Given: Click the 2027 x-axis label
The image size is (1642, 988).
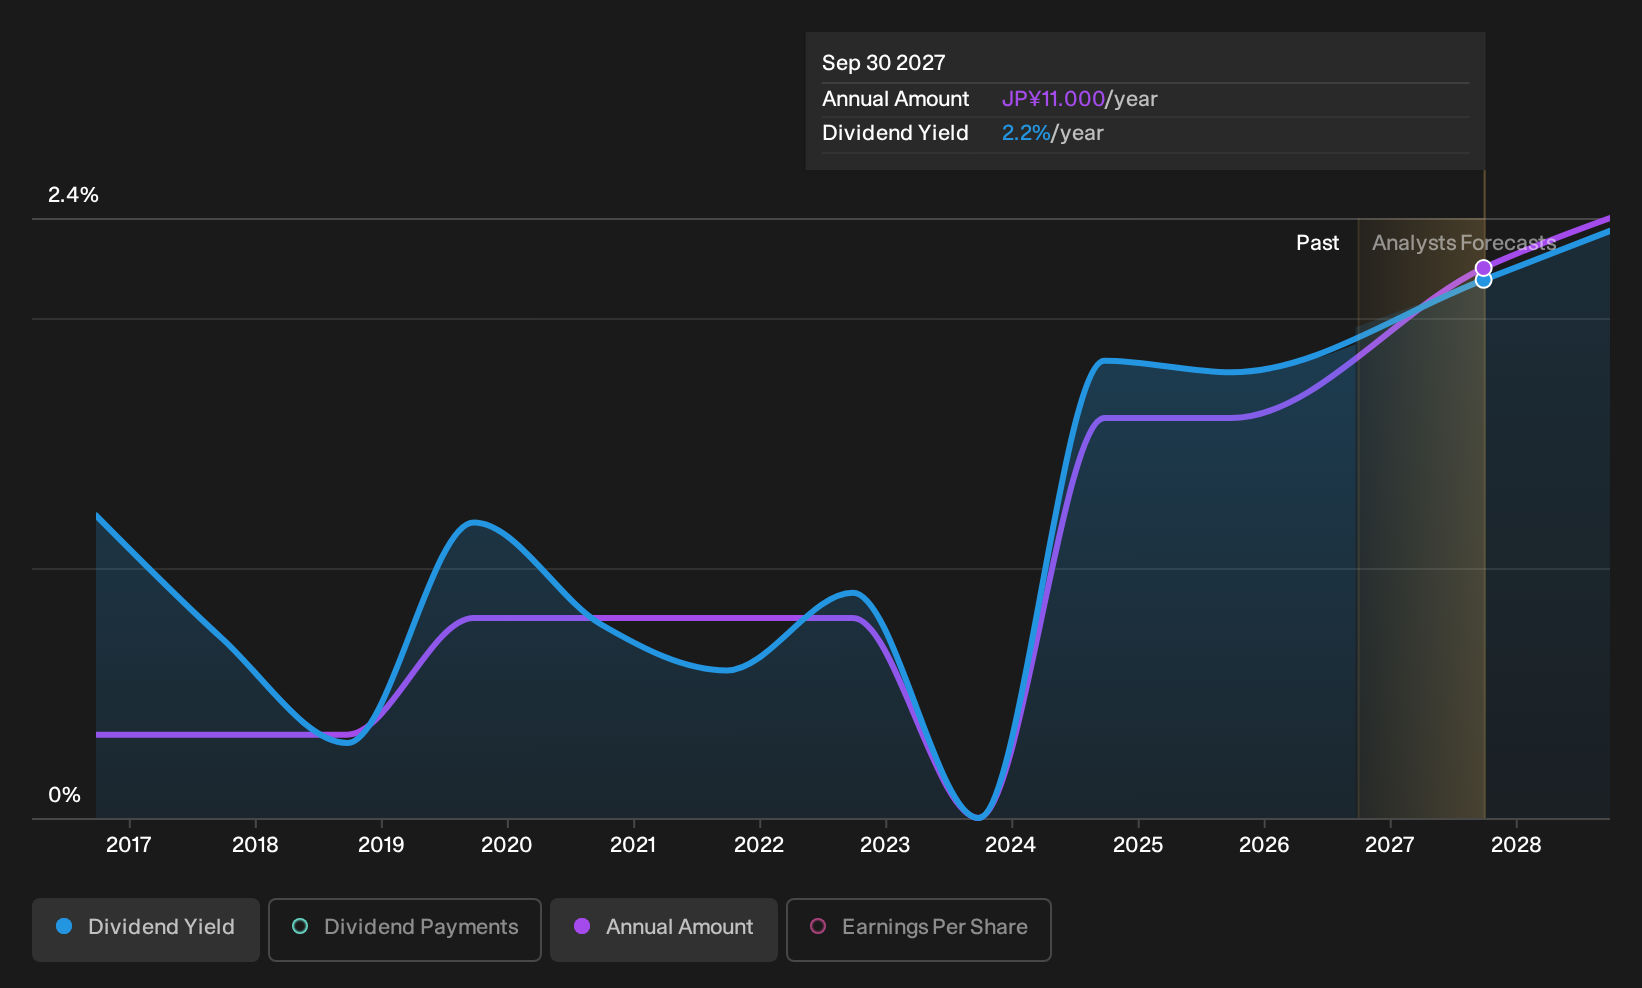Looking at the screenshot, I should tap(1390, 845).
